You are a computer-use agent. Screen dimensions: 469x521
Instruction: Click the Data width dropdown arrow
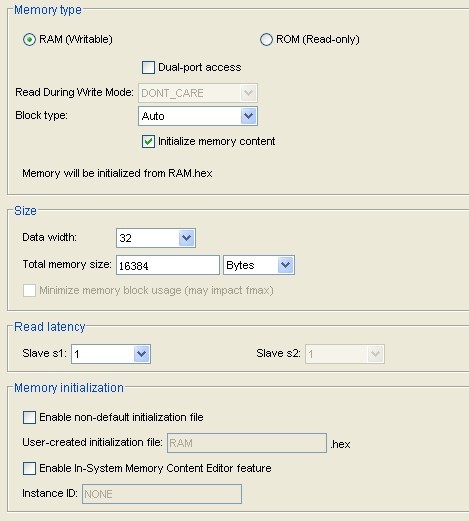pos(187,238)
